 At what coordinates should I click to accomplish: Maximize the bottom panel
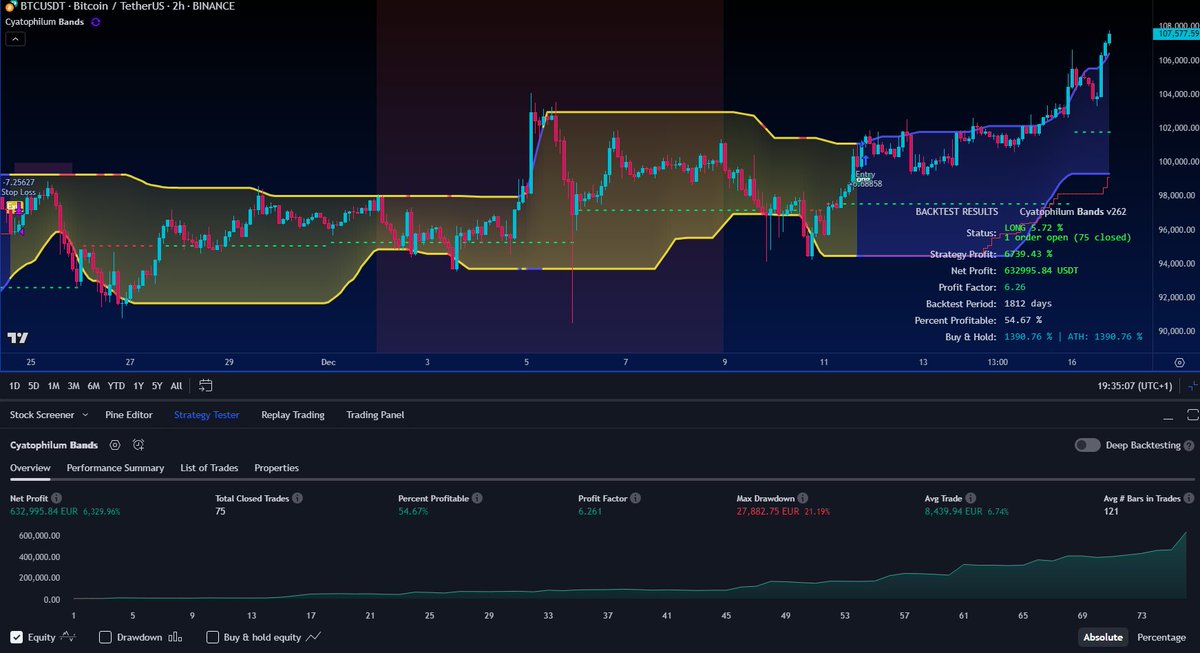tap(1191, 415)
